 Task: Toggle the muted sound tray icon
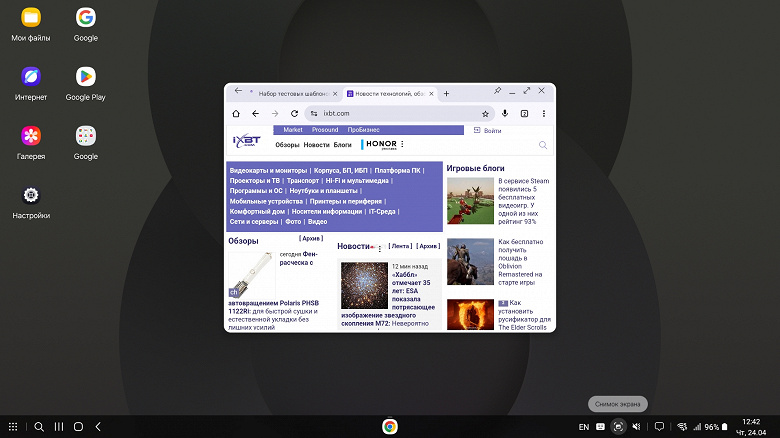tap(636, 427)
